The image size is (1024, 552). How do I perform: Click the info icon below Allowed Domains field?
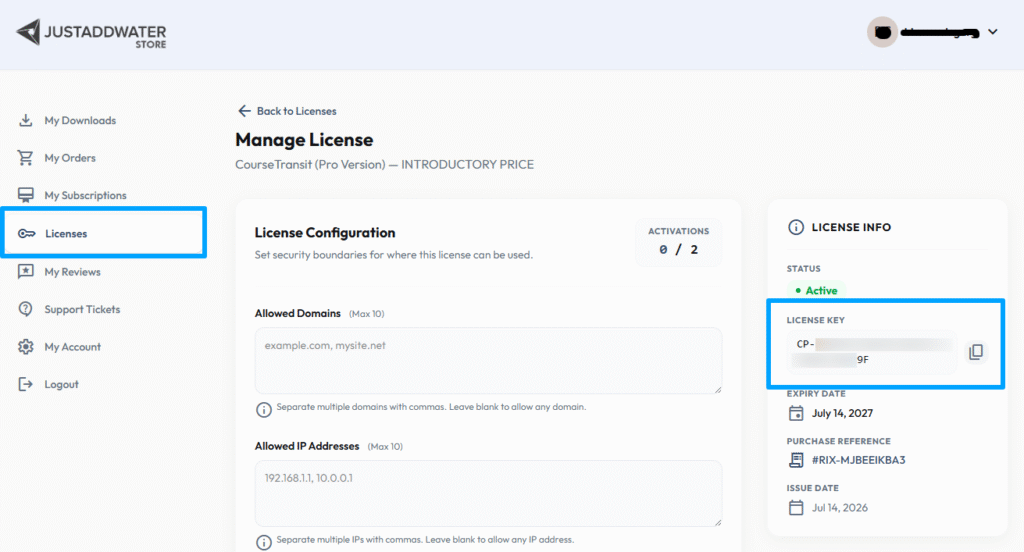click(263, 410)
